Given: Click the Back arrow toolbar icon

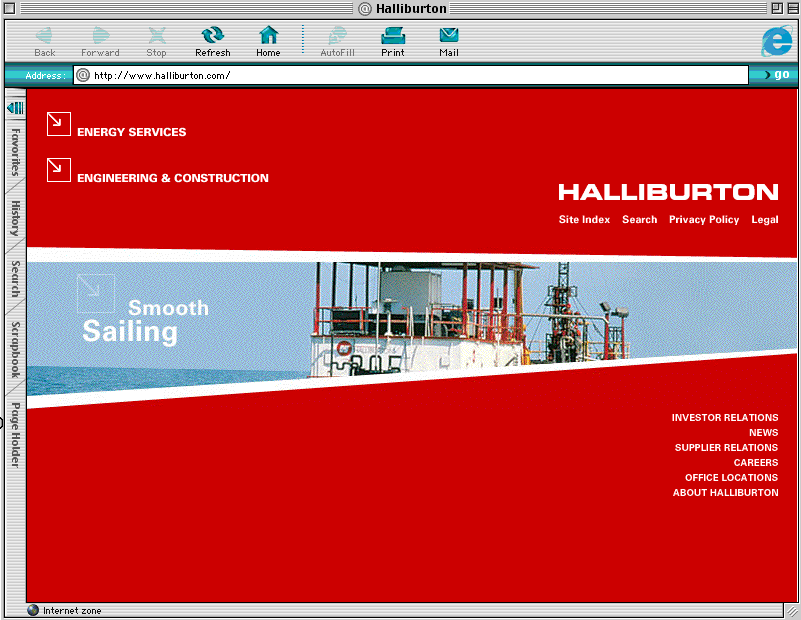Looking at the screenshot, I should pyautogui.click(x=44, y=35).
